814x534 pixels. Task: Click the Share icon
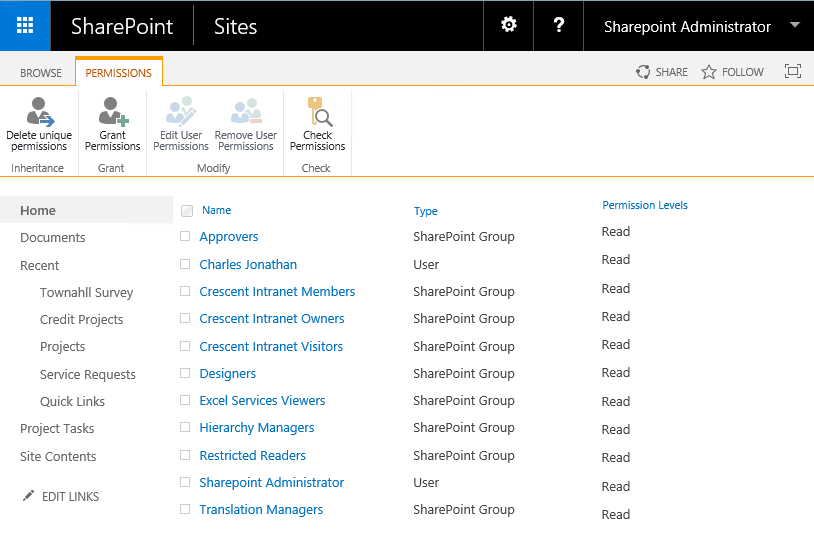(643, 72)
